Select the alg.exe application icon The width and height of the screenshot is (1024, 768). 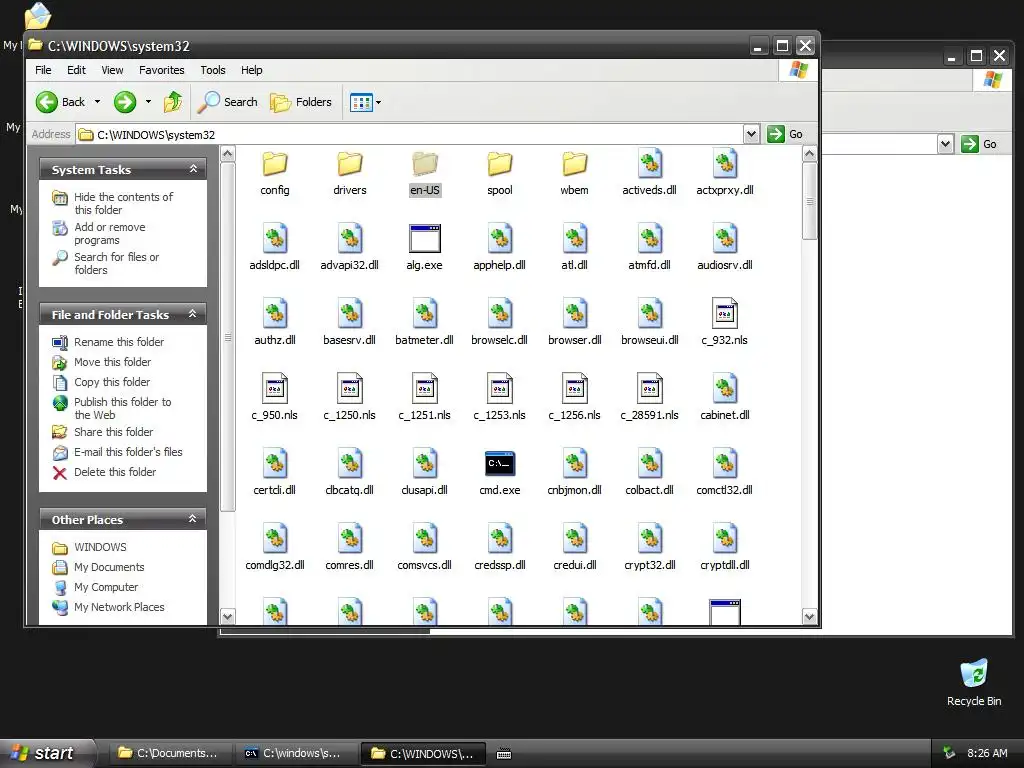pyautogui.click(x=424, y=238)
